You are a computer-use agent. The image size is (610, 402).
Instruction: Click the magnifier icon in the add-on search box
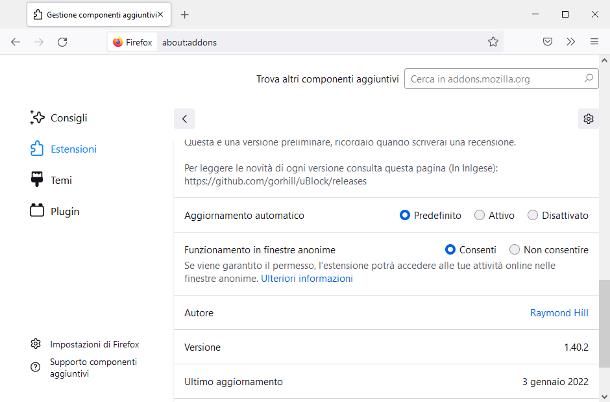(588, 78)
